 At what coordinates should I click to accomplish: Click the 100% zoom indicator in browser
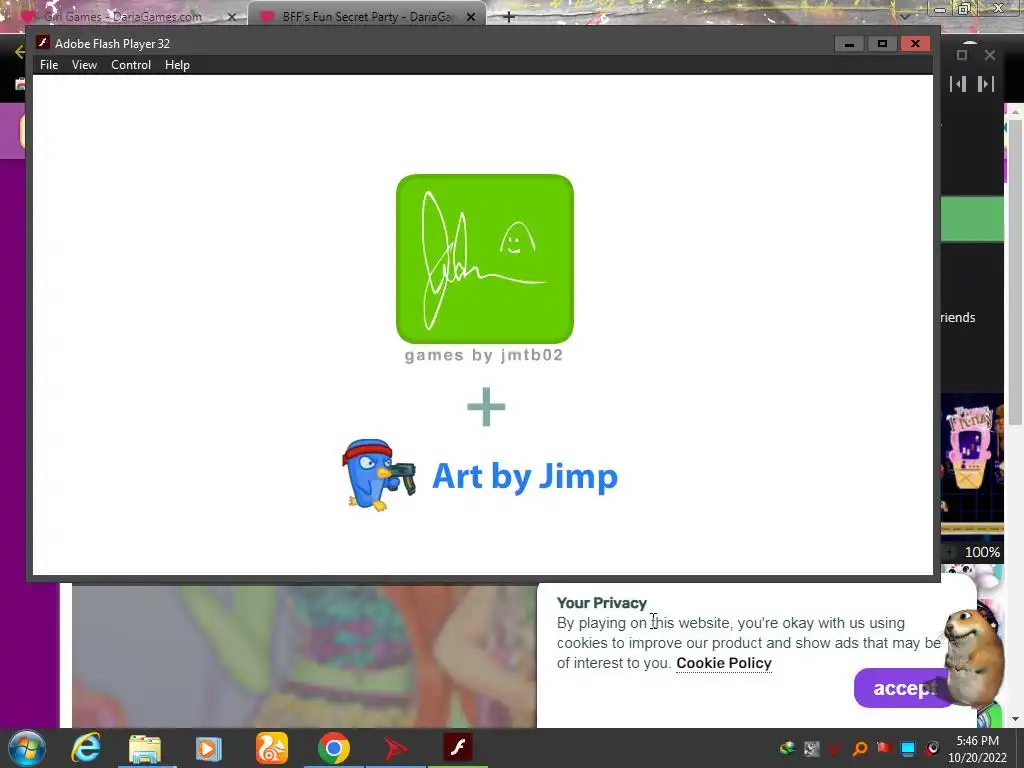pos(982,552)
